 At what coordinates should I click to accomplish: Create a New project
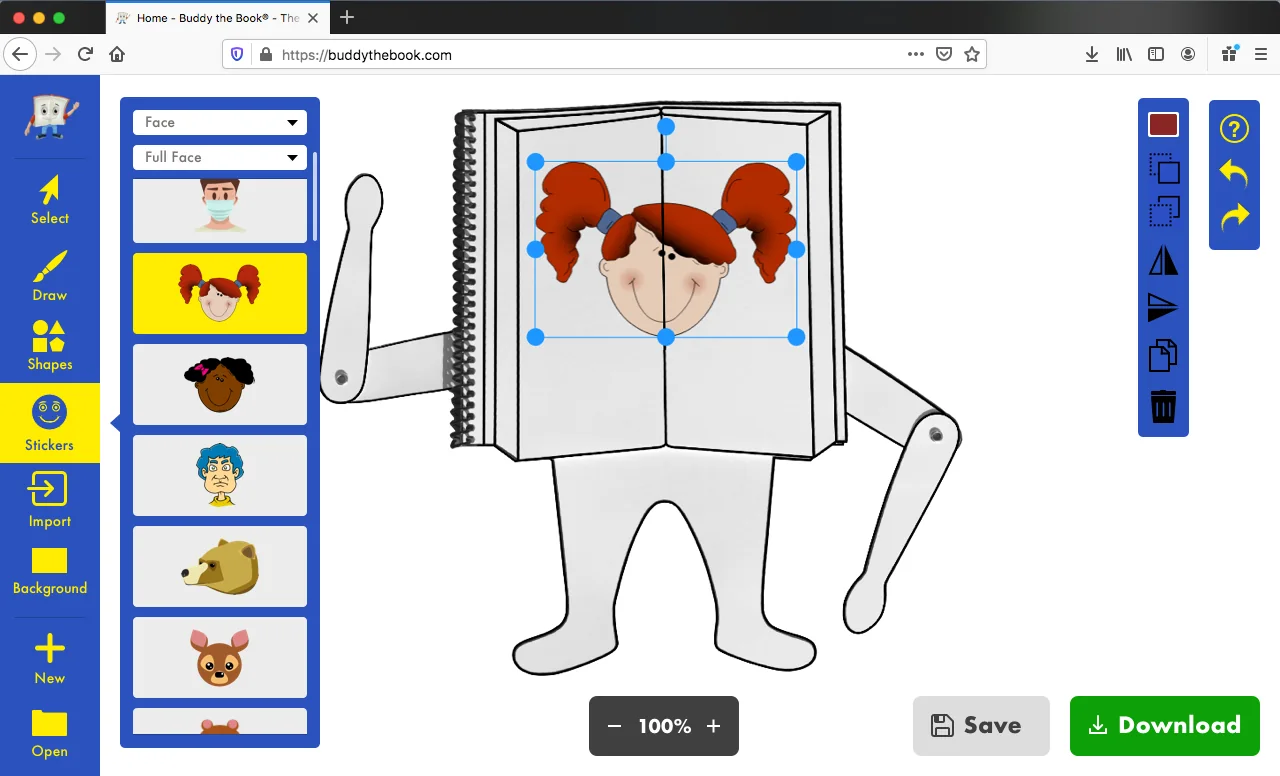pyautogui.click(x=50, y=659)
